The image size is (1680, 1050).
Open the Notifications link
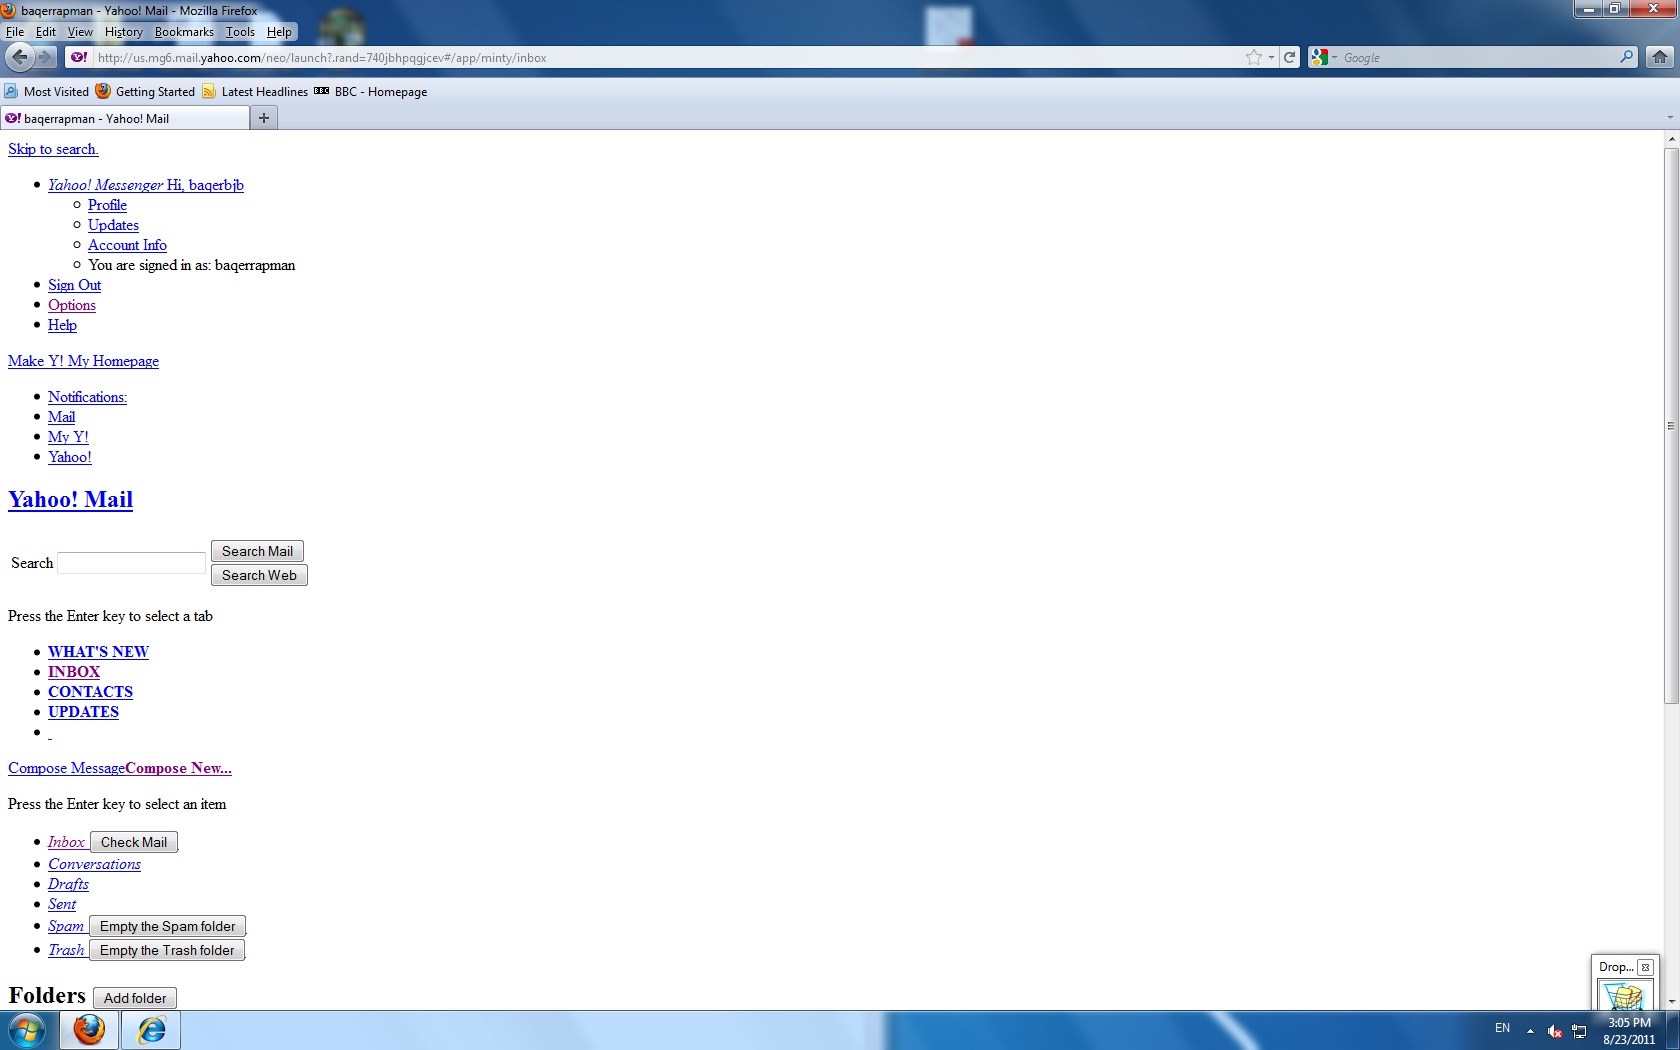coord(87,397)
